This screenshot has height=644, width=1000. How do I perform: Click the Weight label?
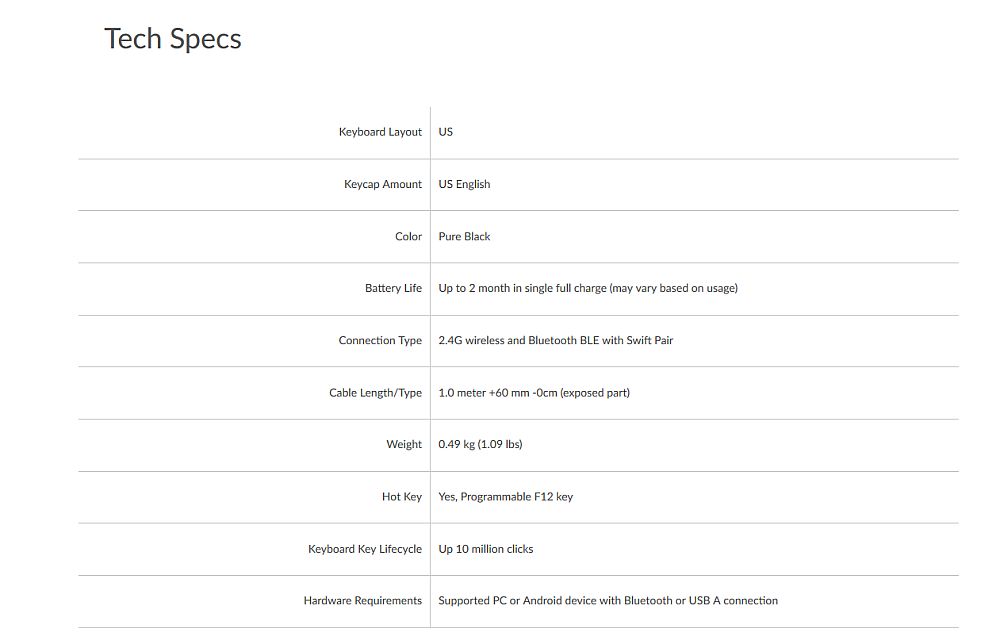404,445
